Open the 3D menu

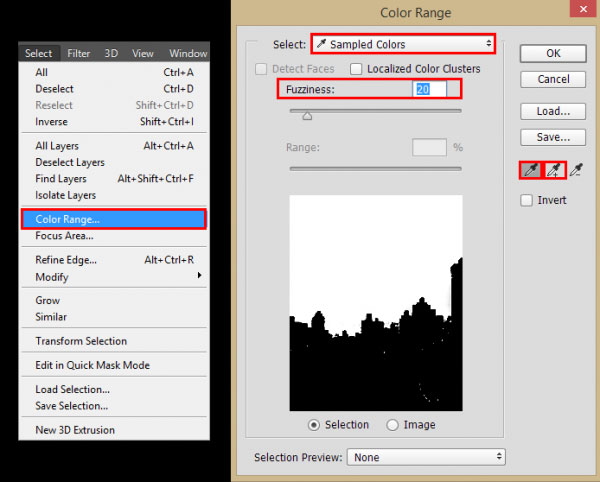pyautogui.click(x=111, y=53)
